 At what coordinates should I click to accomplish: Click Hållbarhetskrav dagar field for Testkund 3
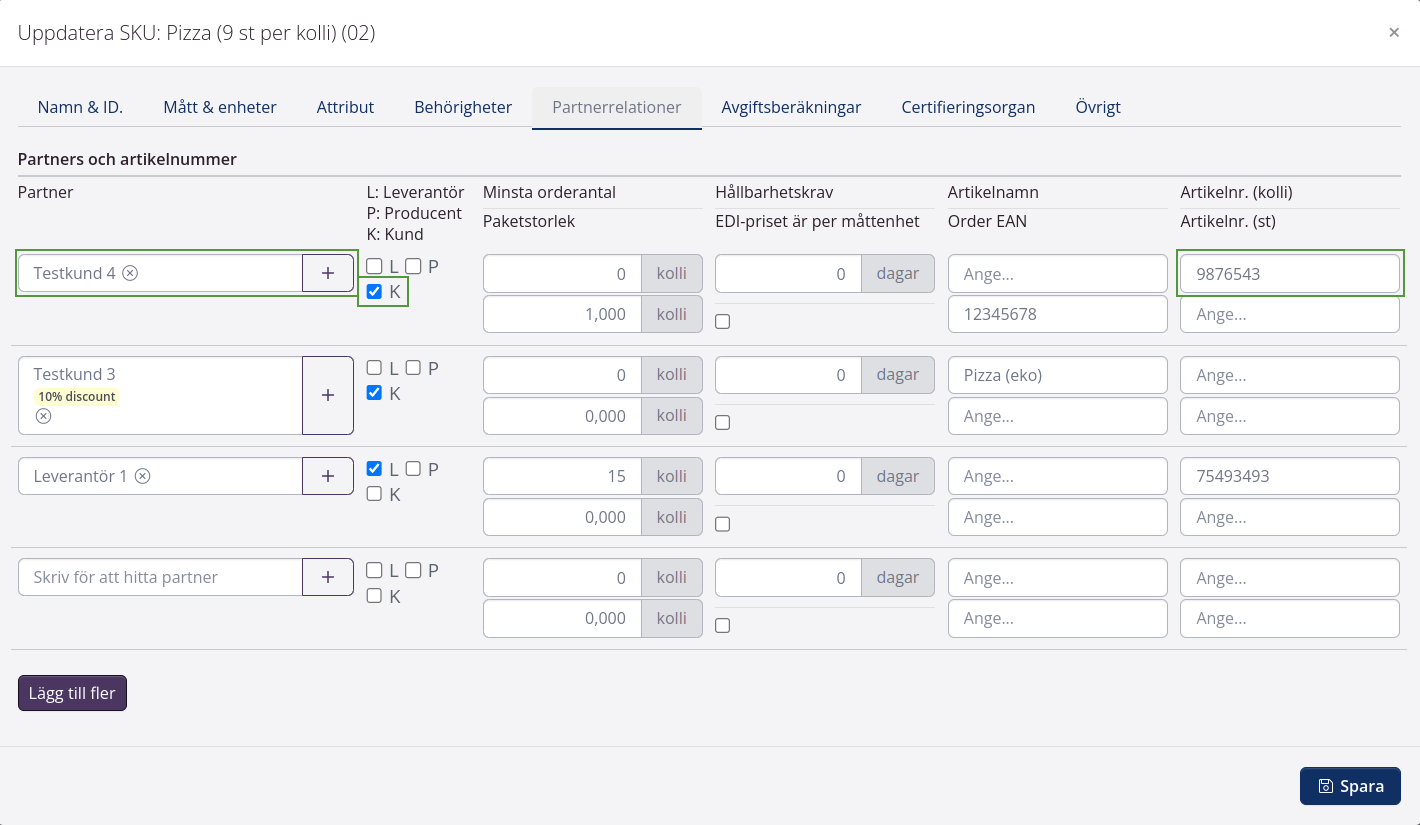point(789,375)
